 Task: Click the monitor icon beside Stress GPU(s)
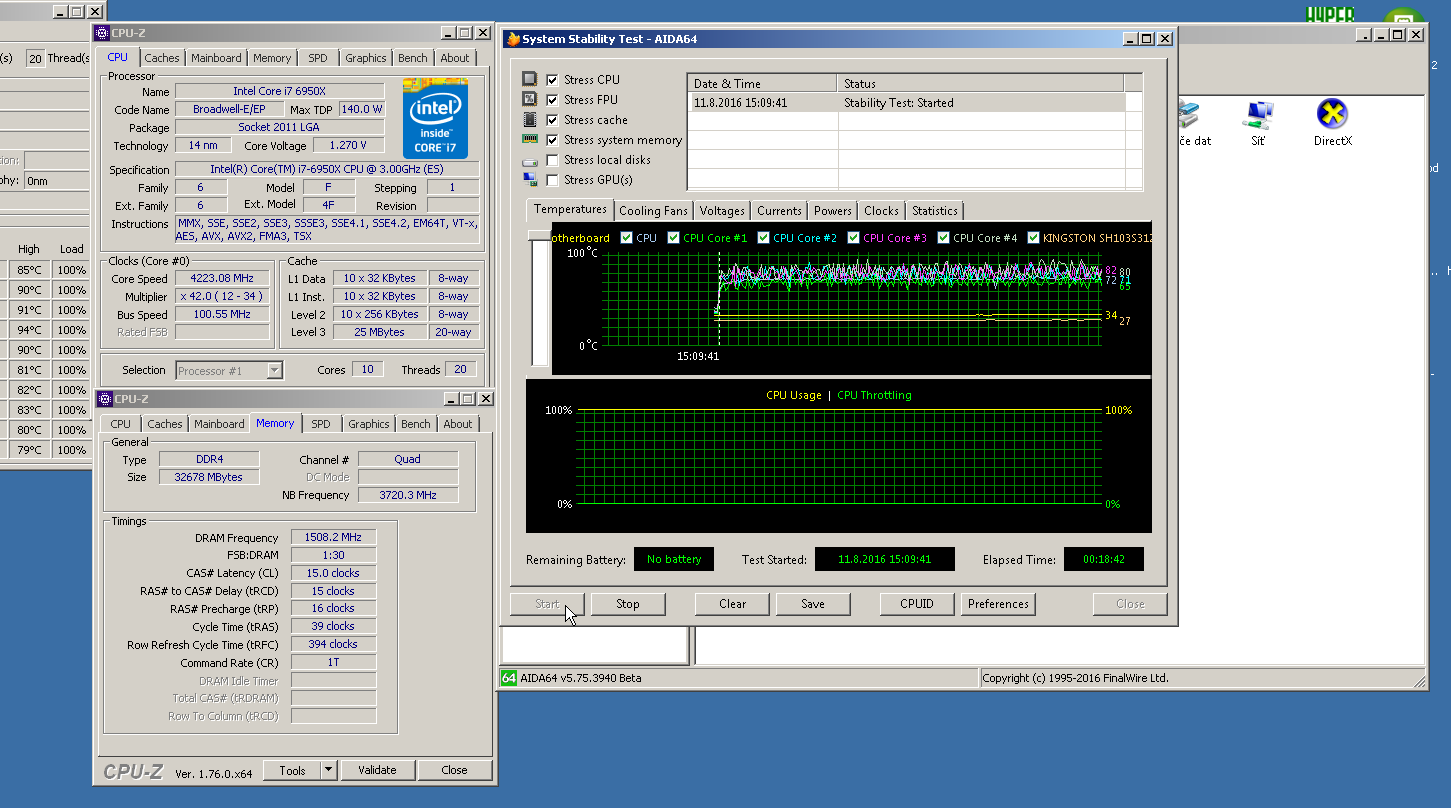(530, 180)
